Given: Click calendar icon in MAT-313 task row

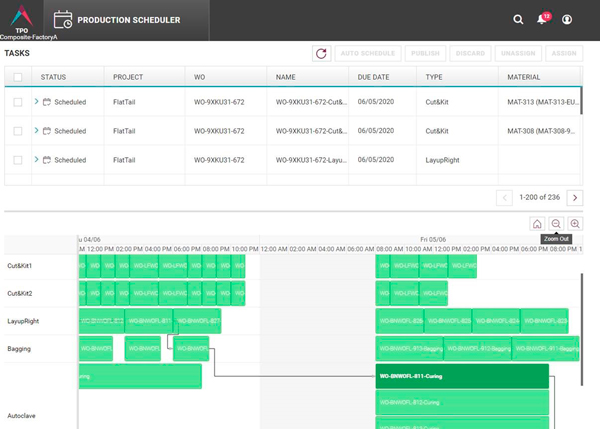Looking at the screenshot, I should 47,102.
